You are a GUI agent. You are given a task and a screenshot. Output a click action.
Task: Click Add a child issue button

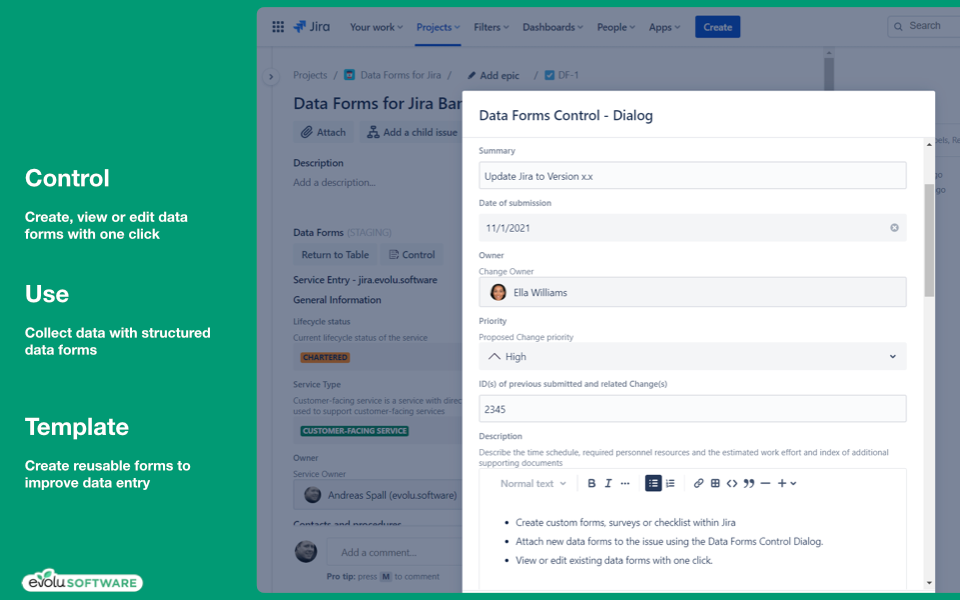pyautogui.click(x=411, y=132)
